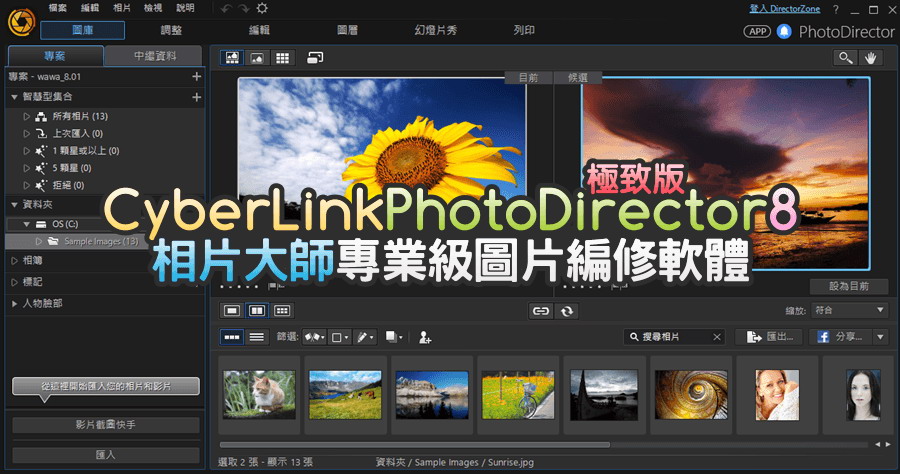Click the 影片截圖快手 button
900x474 pixels.
[106, 425]
